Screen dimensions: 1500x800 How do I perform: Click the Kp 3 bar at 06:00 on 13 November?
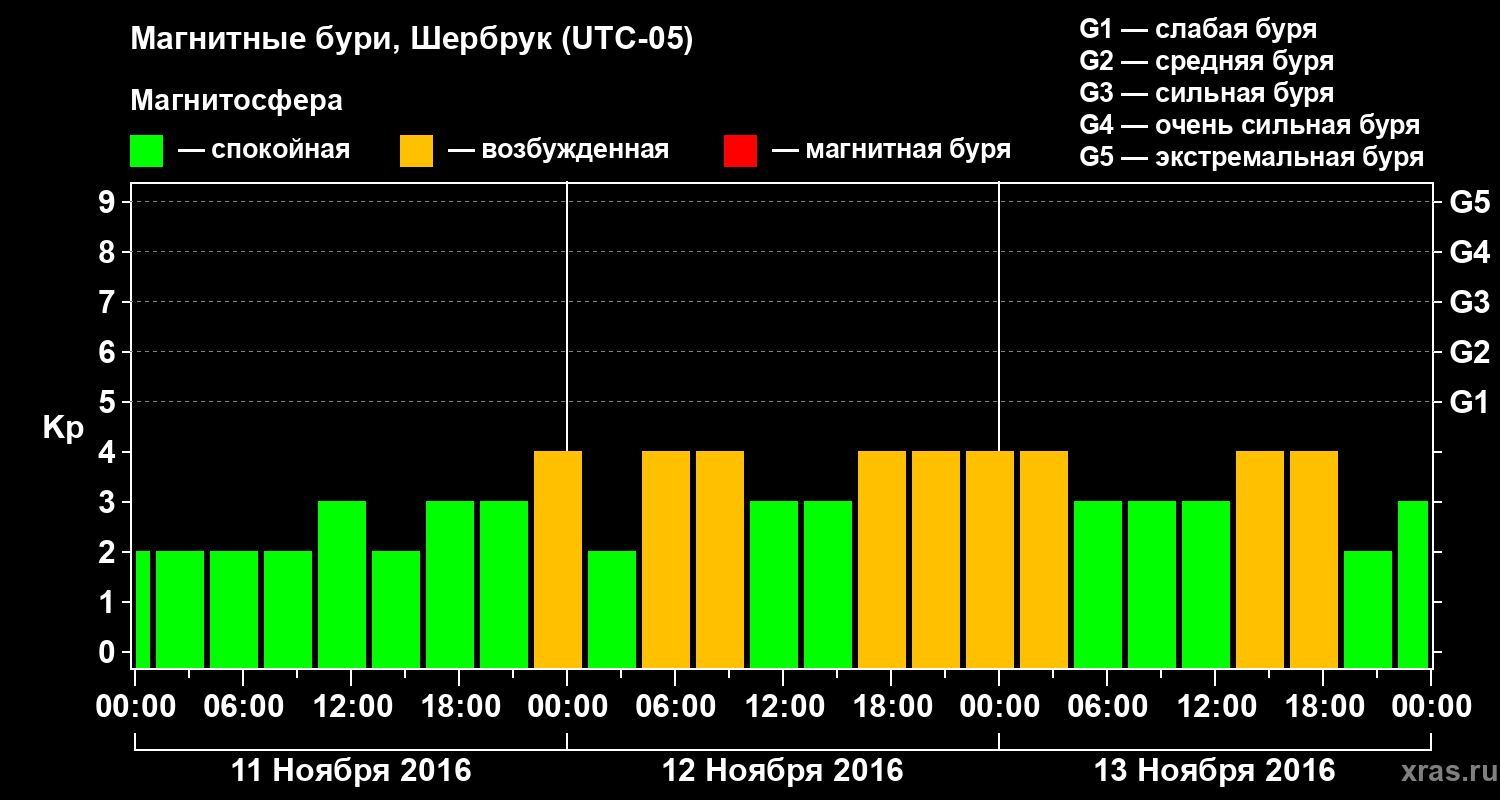[1098, 584]
